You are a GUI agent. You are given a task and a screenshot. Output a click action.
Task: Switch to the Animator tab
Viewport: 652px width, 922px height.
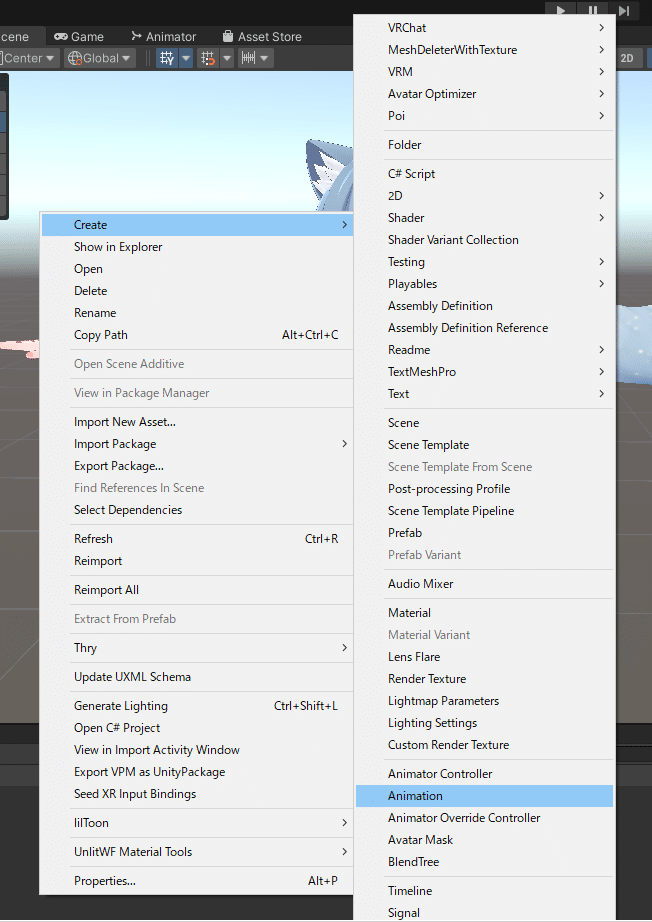(163, 36)
